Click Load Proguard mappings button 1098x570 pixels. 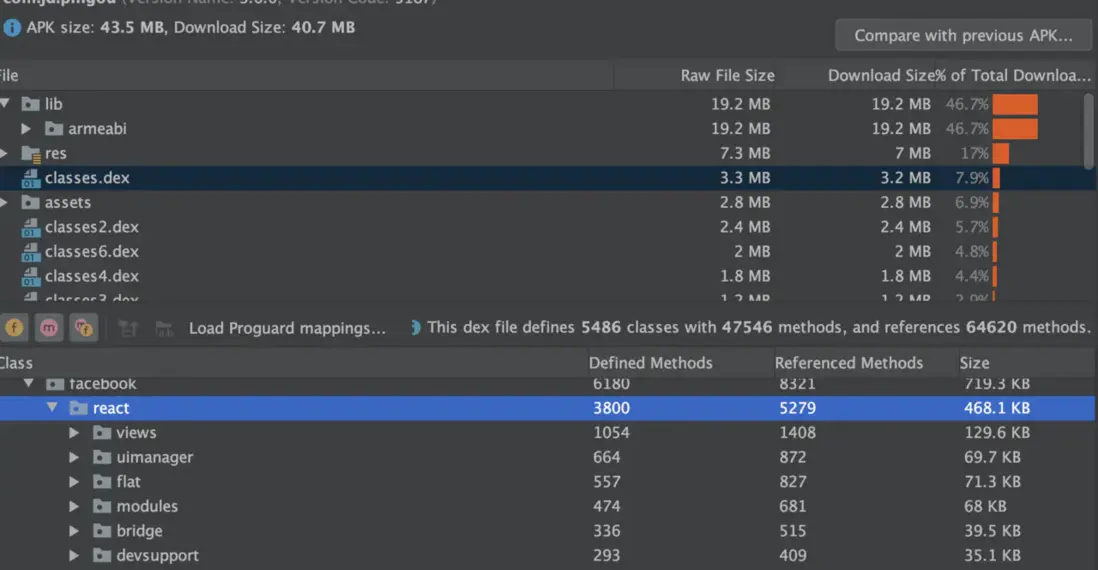(287, 327)
